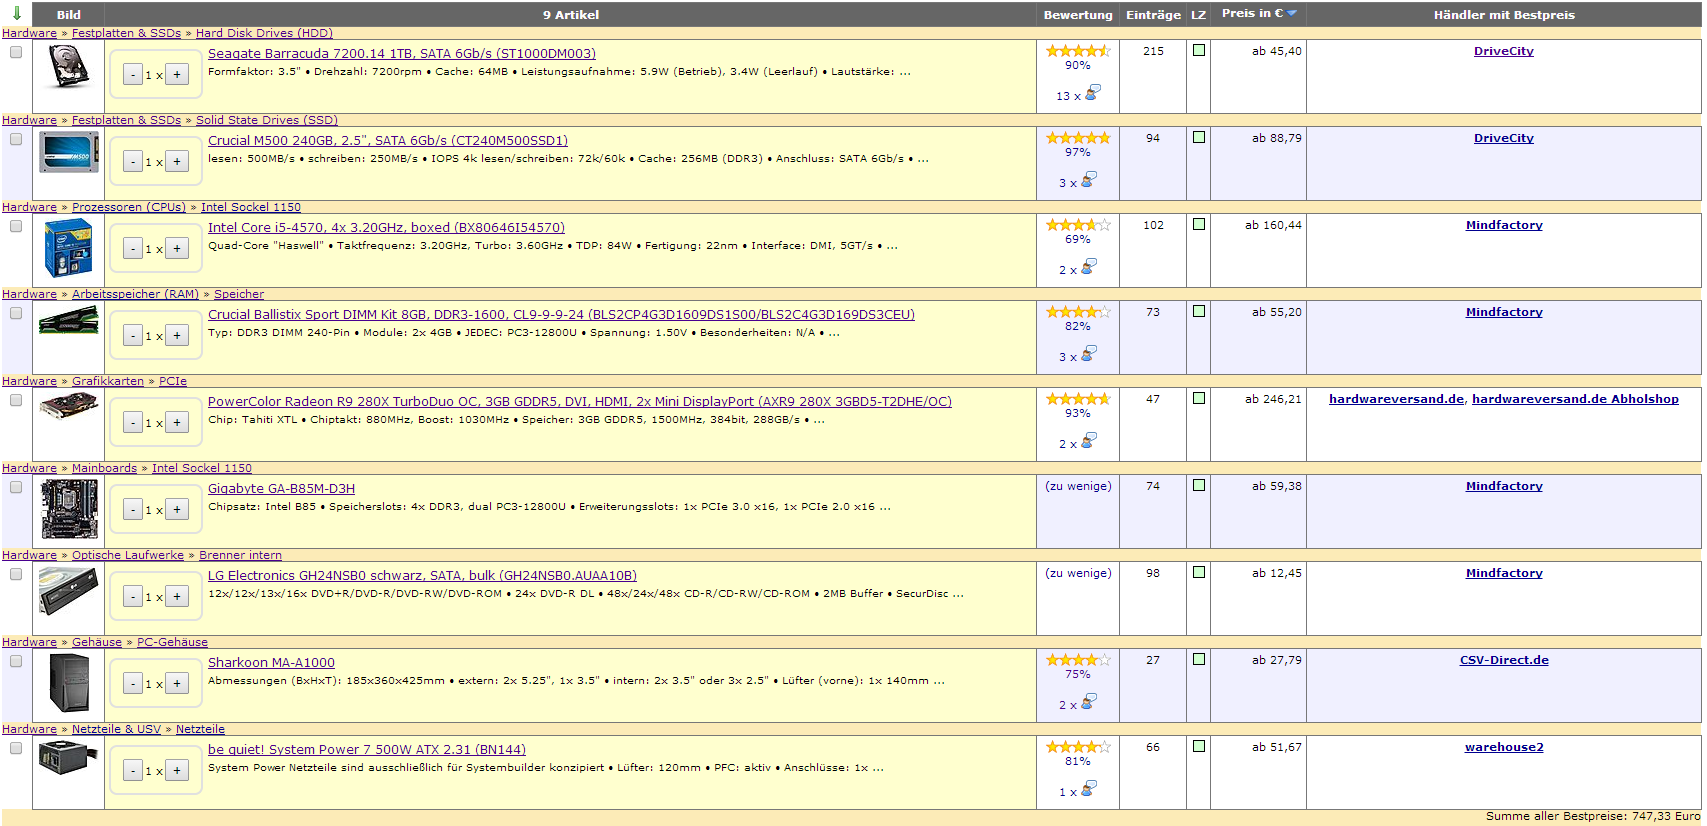Open reviews icon for Intel Core i5-4570
The width and height of the screenshot is (1707, 826).
pos(1089,266)
